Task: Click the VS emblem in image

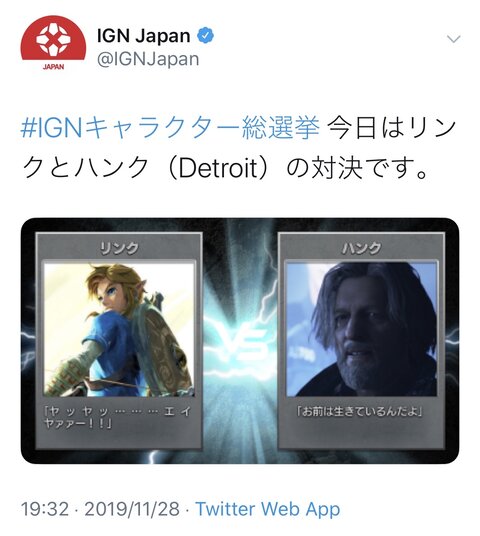Action: (x=240, y=342)
